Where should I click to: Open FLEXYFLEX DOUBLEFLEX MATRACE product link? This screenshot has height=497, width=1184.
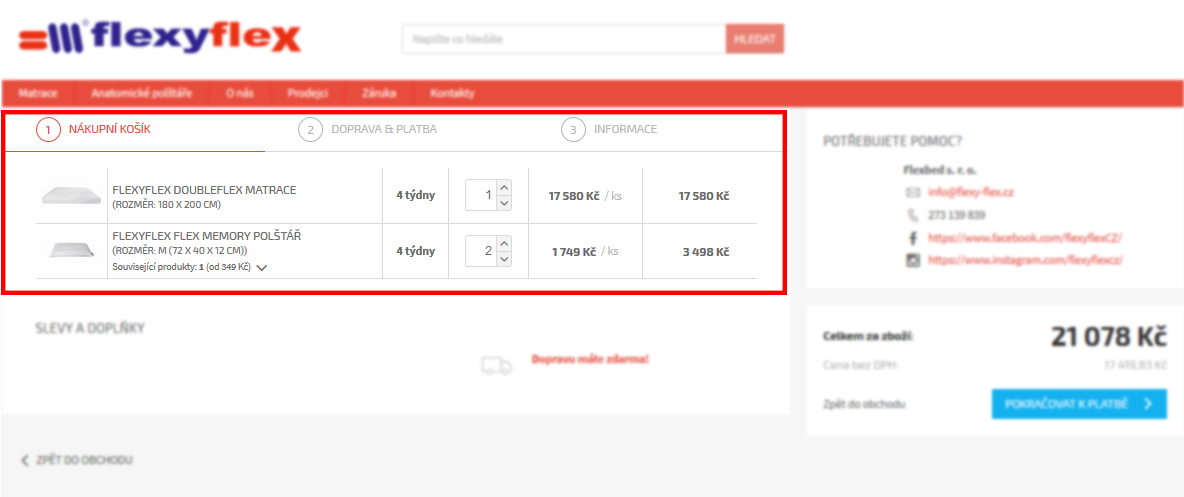(205, 190)
